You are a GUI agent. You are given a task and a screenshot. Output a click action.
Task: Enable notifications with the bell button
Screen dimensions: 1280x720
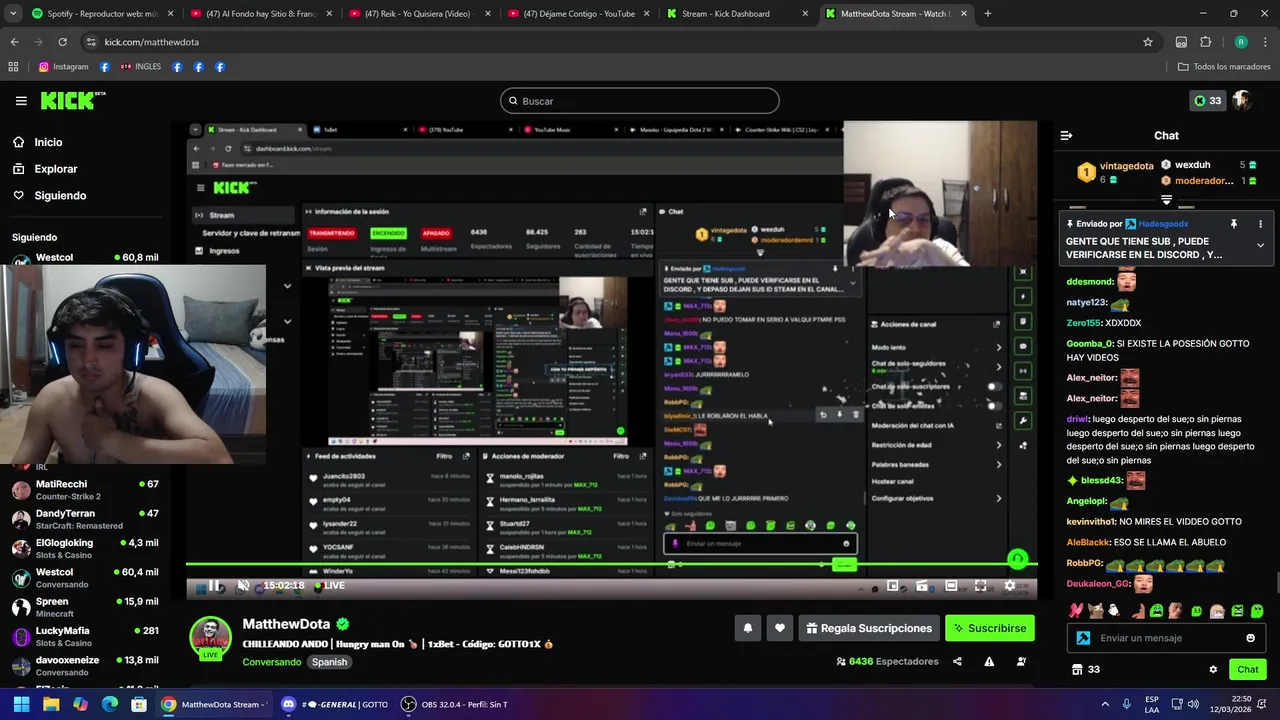coord(747,628)
